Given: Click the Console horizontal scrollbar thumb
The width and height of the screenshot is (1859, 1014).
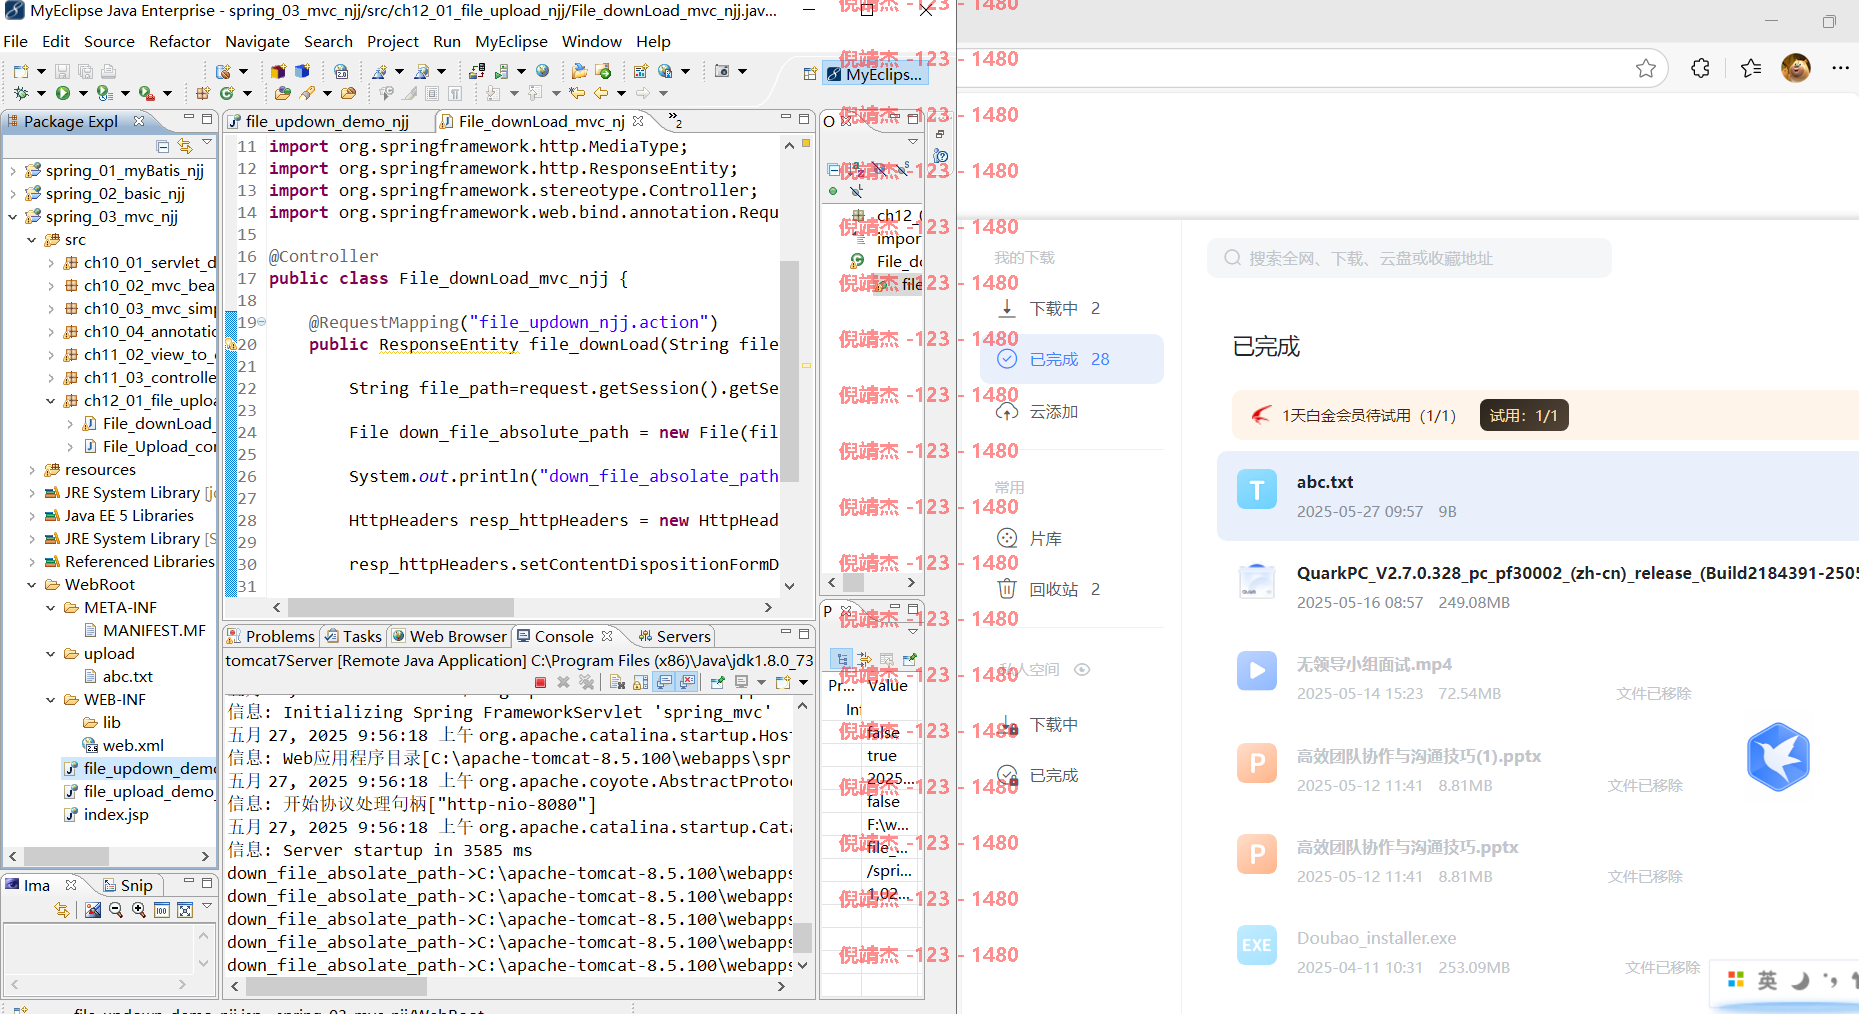Looking at the screenshot, I should (x=336, y=986).
